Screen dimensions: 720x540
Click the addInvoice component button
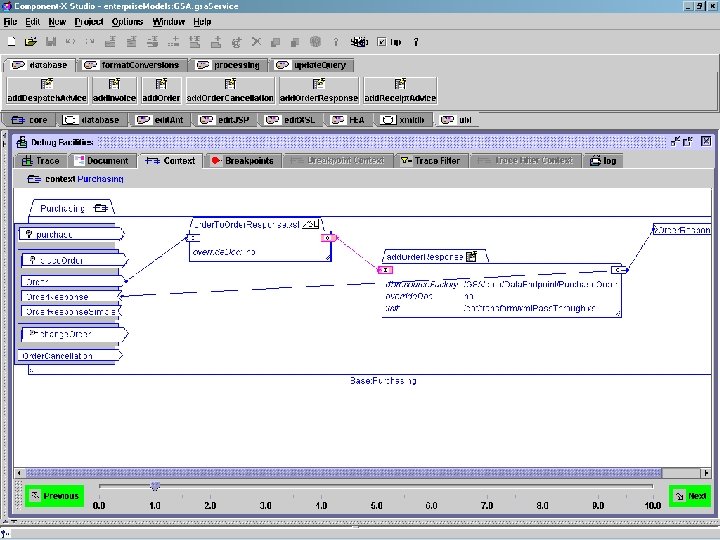pyautogui.click(x=114, y=90)
